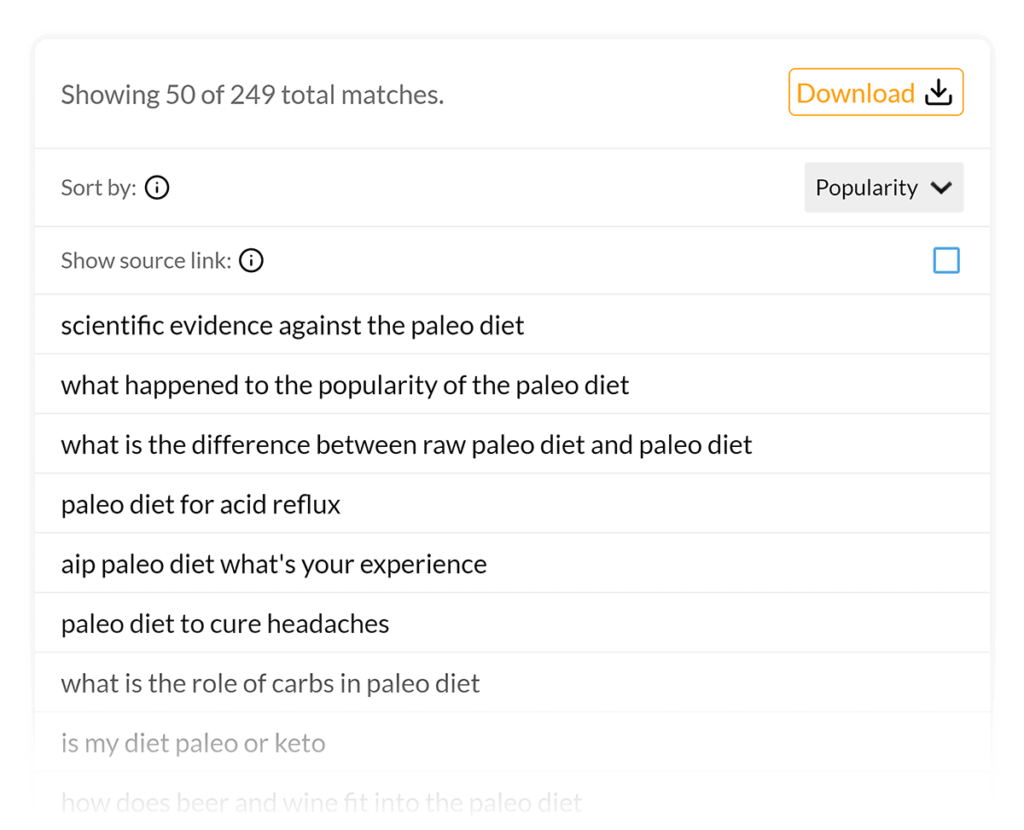
Task: Select "paleo diet to cure headaches"
Action: 225,624
